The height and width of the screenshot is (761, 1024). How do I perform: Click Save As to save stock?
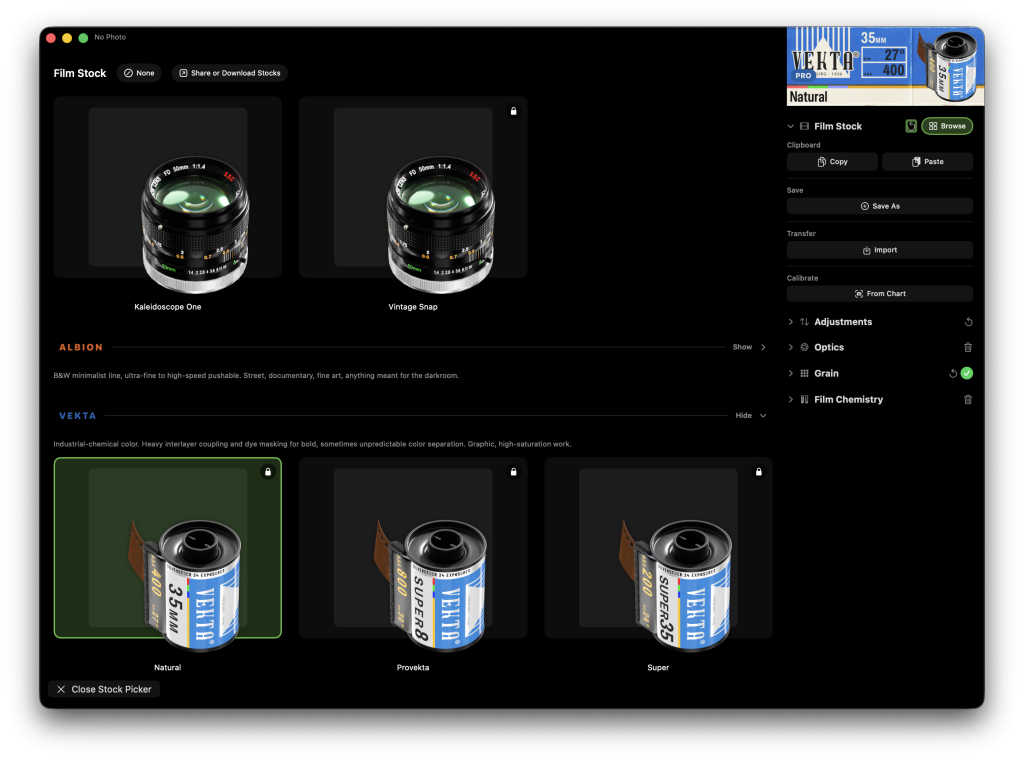click(x=880, y=206)
